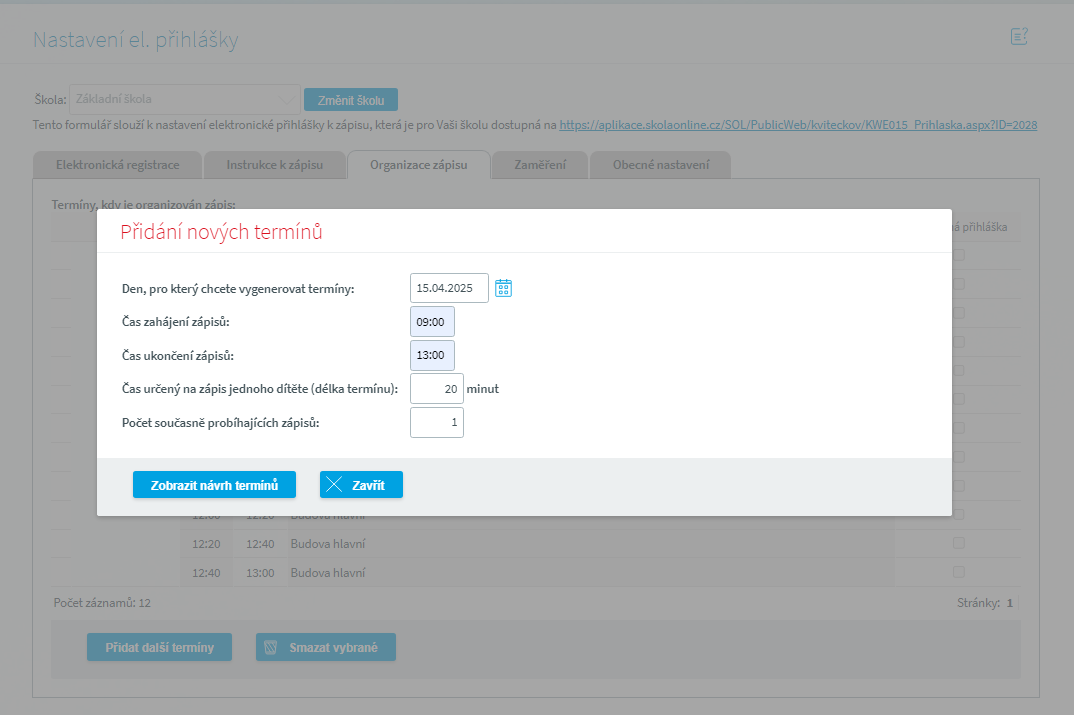Select the Zaměření tab
The image size is (1074, 715).
[539, 165]
